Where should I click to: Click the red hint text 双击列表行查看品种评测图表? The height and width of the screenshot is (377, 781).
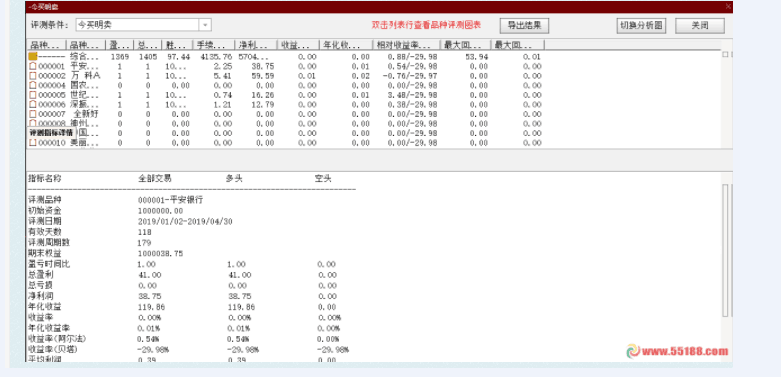(426, 25)
